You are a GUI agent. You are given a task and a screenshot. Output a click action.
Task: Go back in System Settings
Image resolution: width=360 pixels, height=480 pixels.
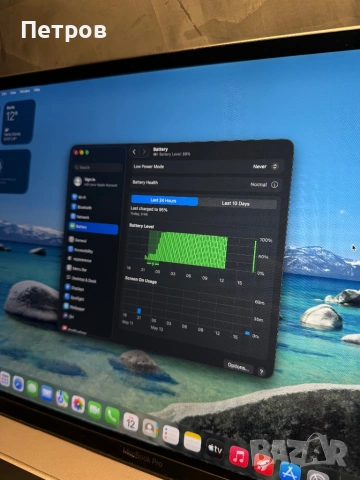coord(134,152)
